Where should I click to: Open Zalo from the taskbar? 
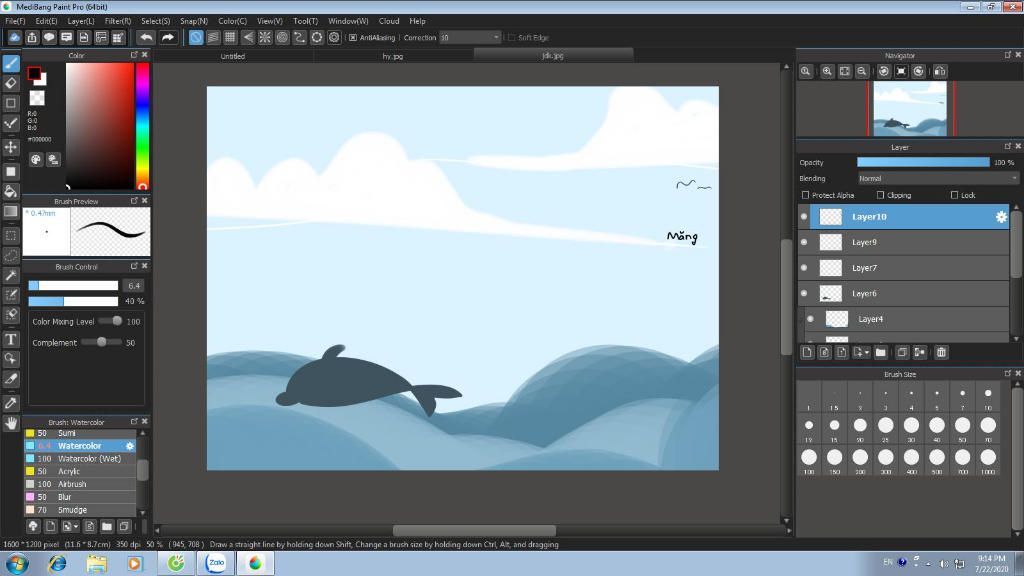pyautogui.click(x=216, y=563)
